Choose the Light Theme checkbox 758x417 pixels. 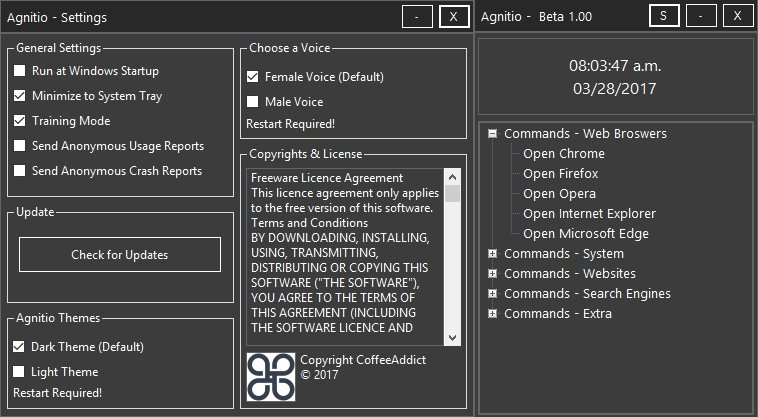pos(18,372)
